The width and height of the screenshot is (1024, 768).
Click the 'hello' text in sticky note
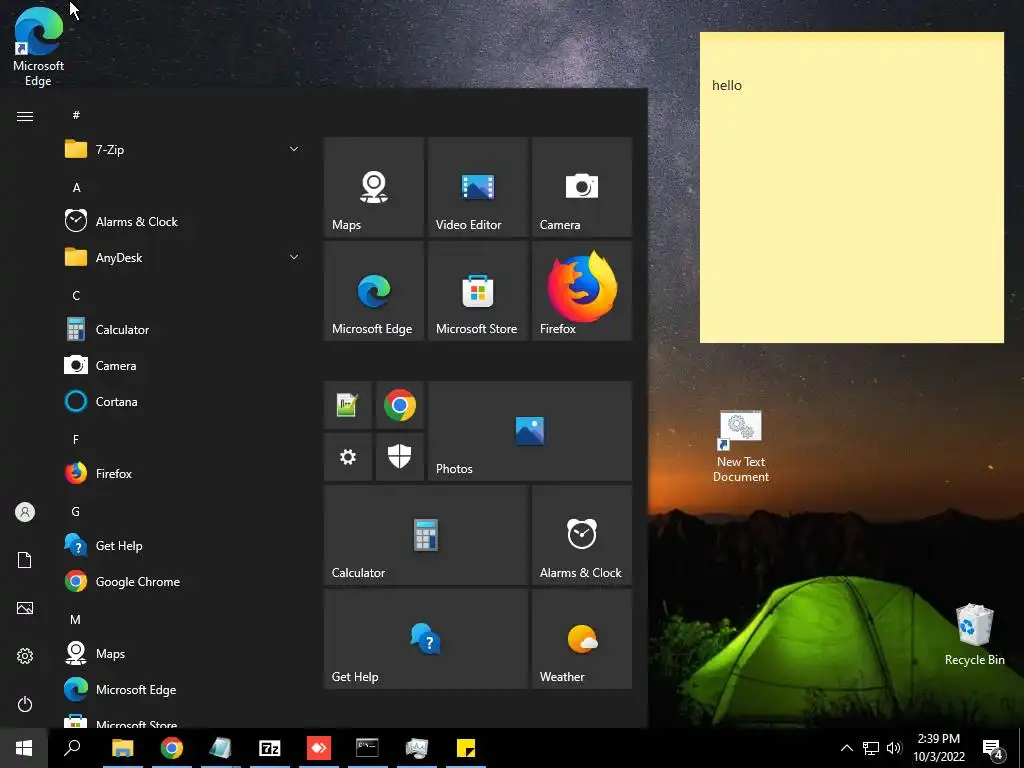point(727,86)
